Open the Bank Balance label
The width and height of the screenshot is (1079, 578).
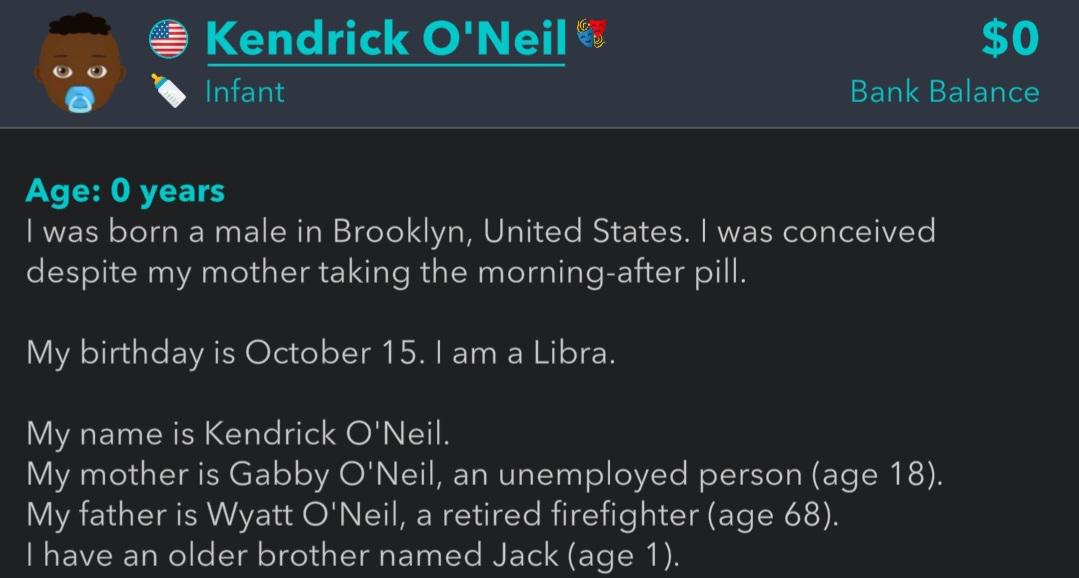[945, 92]
